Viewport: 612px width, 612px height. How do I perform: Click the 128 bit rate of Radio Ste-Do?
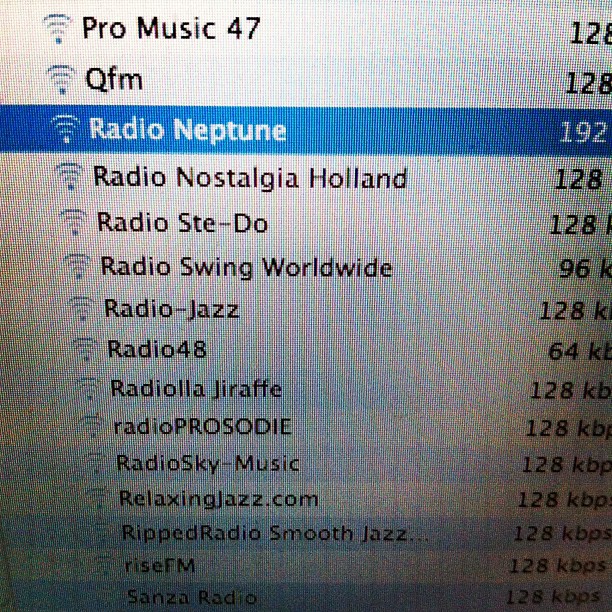[573, 225]
